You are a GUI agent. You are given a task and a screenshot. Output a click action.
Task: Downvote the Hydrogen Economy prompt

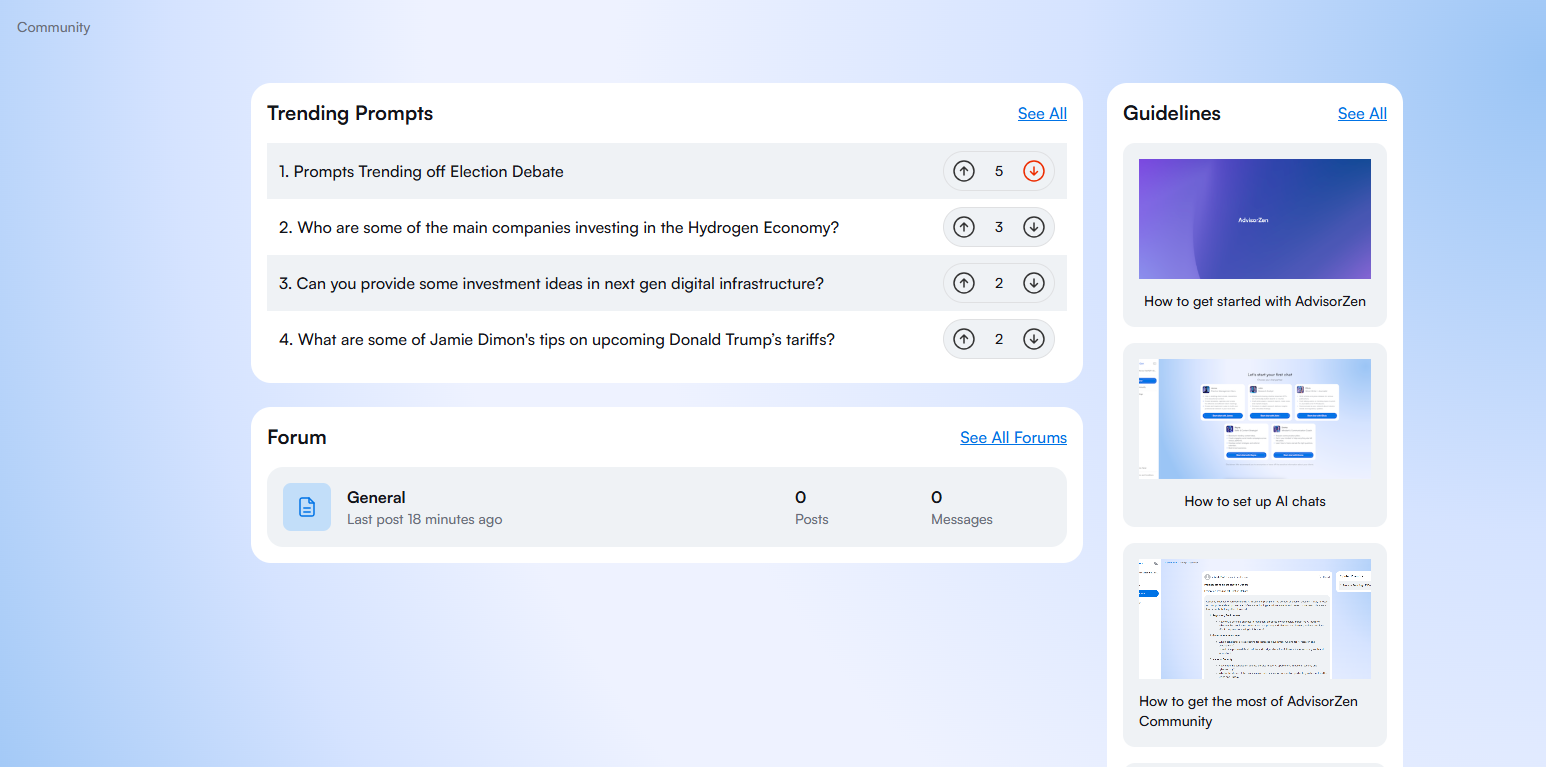coord(1034,227)
